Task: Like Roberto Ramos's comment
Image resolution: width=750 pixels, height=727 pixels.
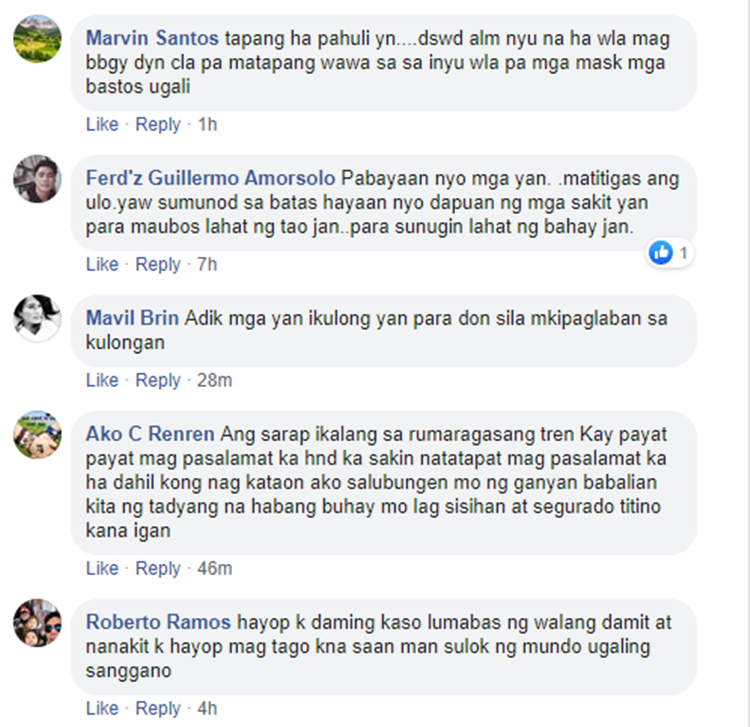Action: [x=102, y=708]
